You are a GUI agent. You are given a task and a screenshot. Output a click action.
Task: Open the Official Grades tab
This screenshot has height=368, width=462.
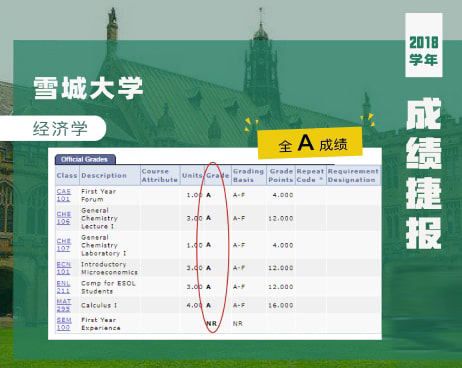85,159
